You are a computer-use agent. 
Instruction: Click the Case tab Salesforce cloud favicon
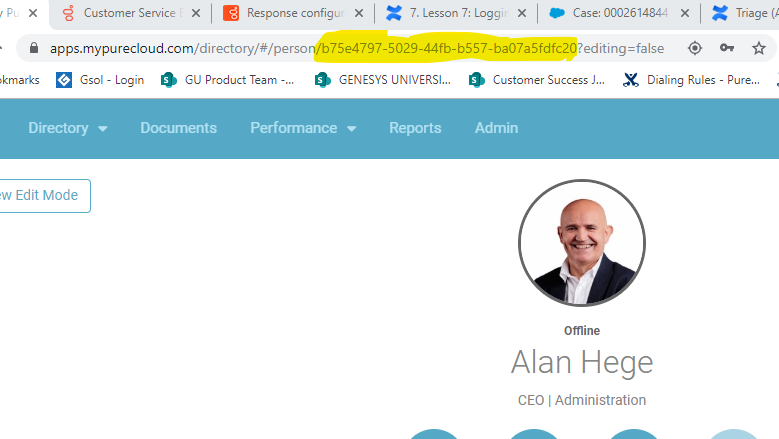point(557,13)
